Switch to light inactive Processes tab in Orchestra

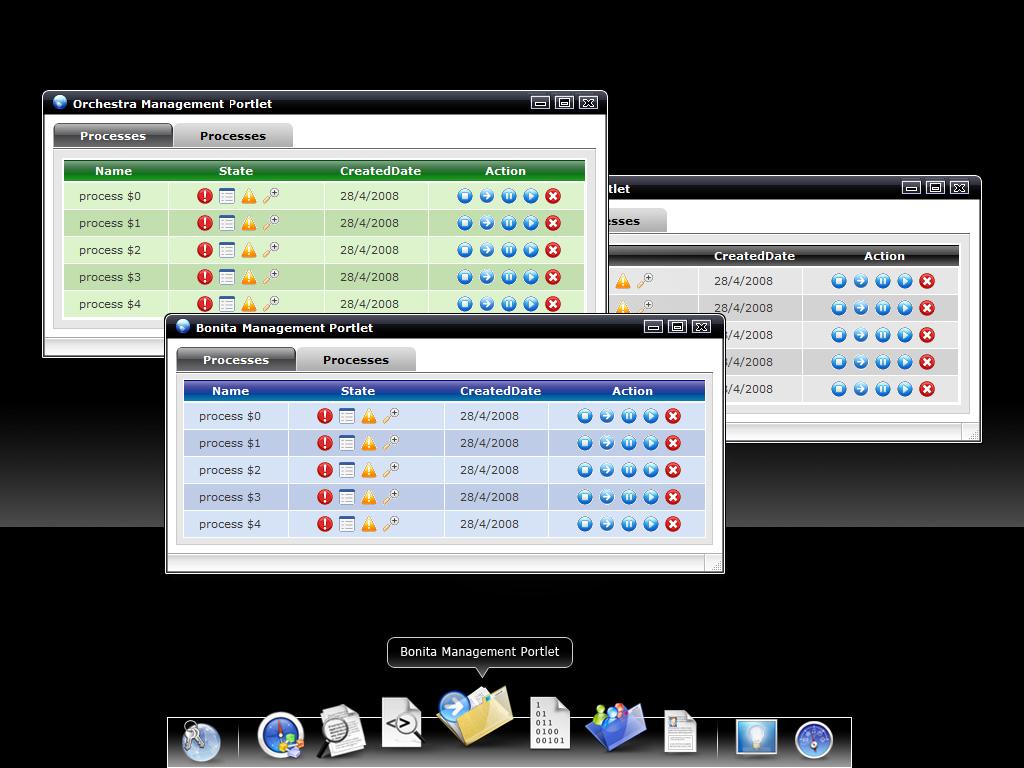coord(233,136)
